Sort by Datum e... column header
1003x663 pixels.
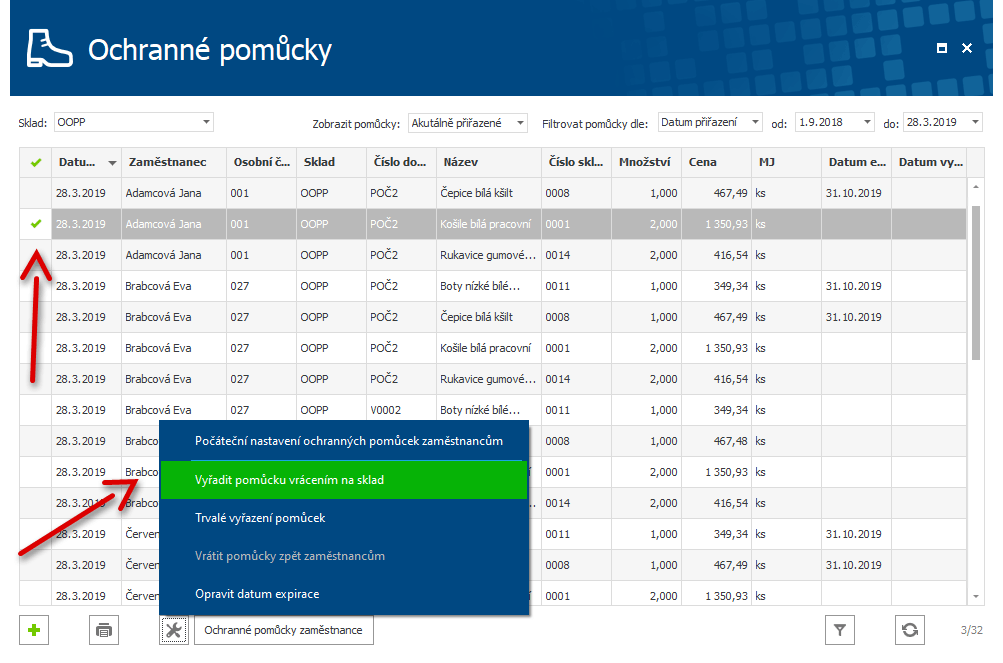click(x=857, y=163)
